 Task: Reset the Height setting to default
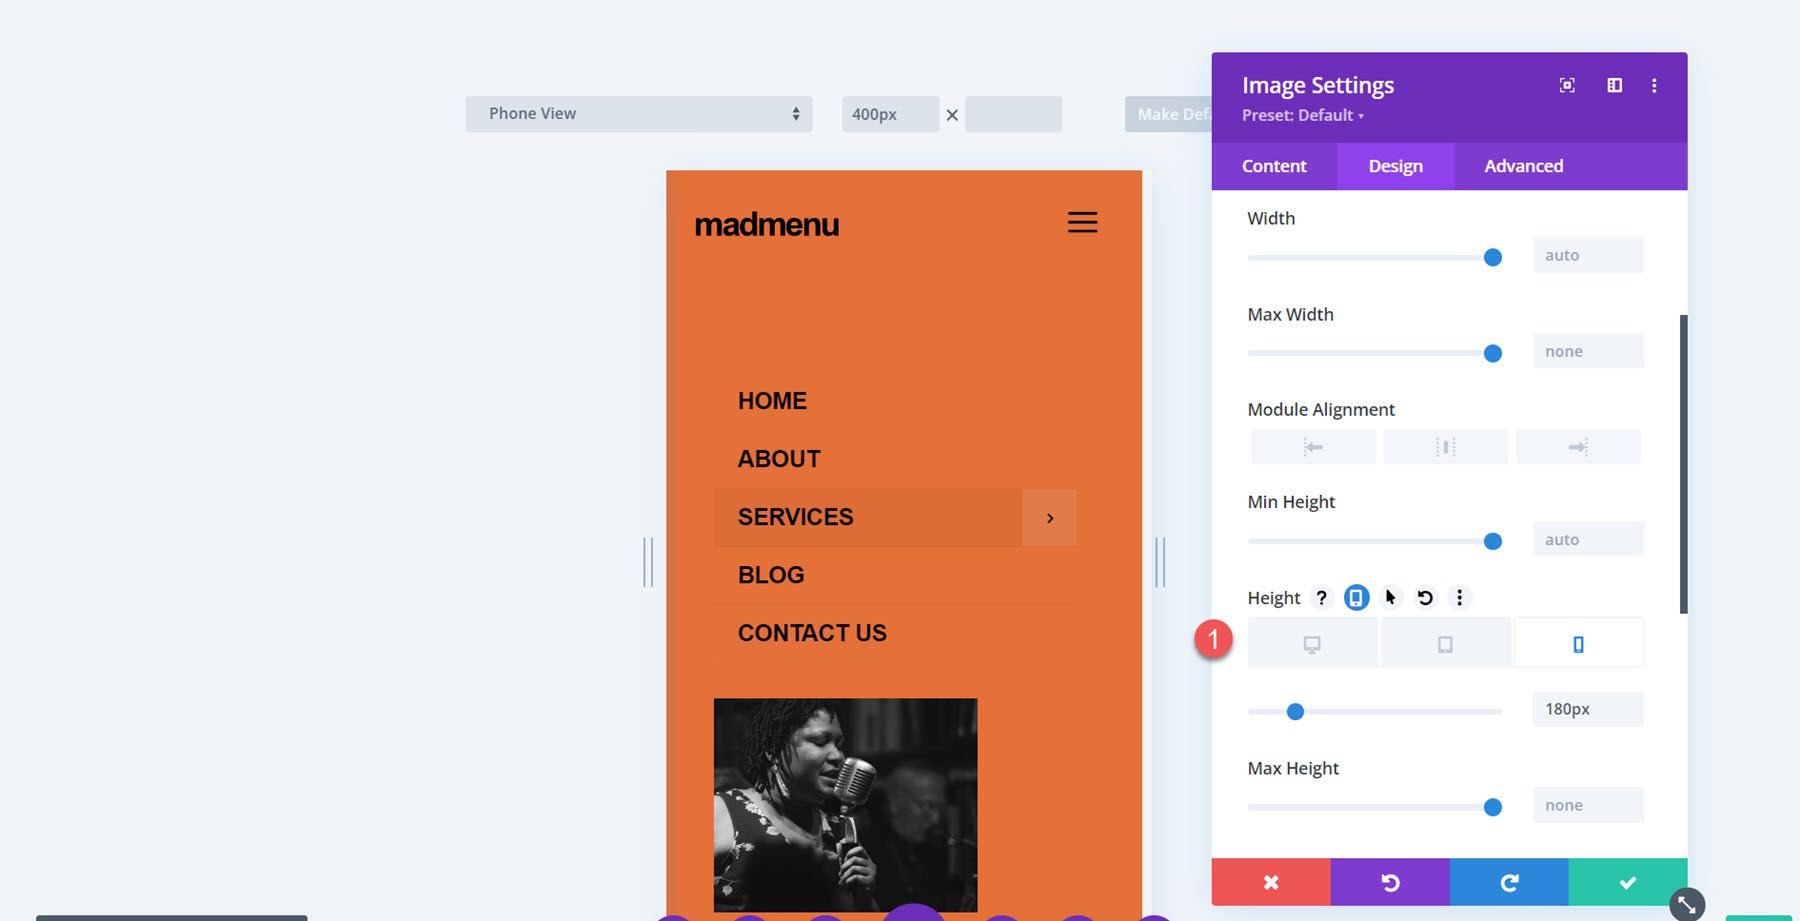tap(1425, 597)
